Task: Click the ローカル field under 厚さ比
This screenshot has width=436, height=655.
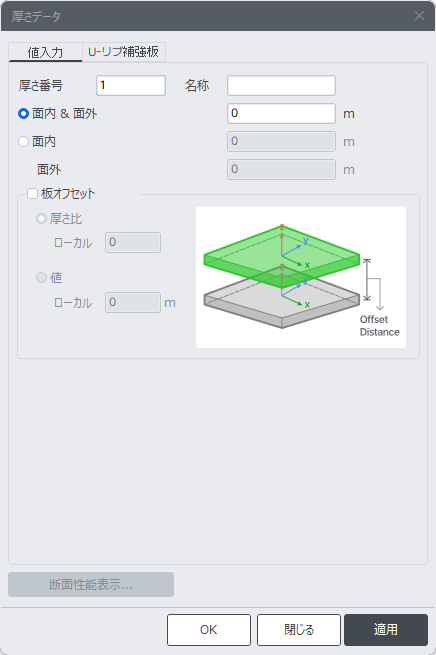Action: (133, 243)
